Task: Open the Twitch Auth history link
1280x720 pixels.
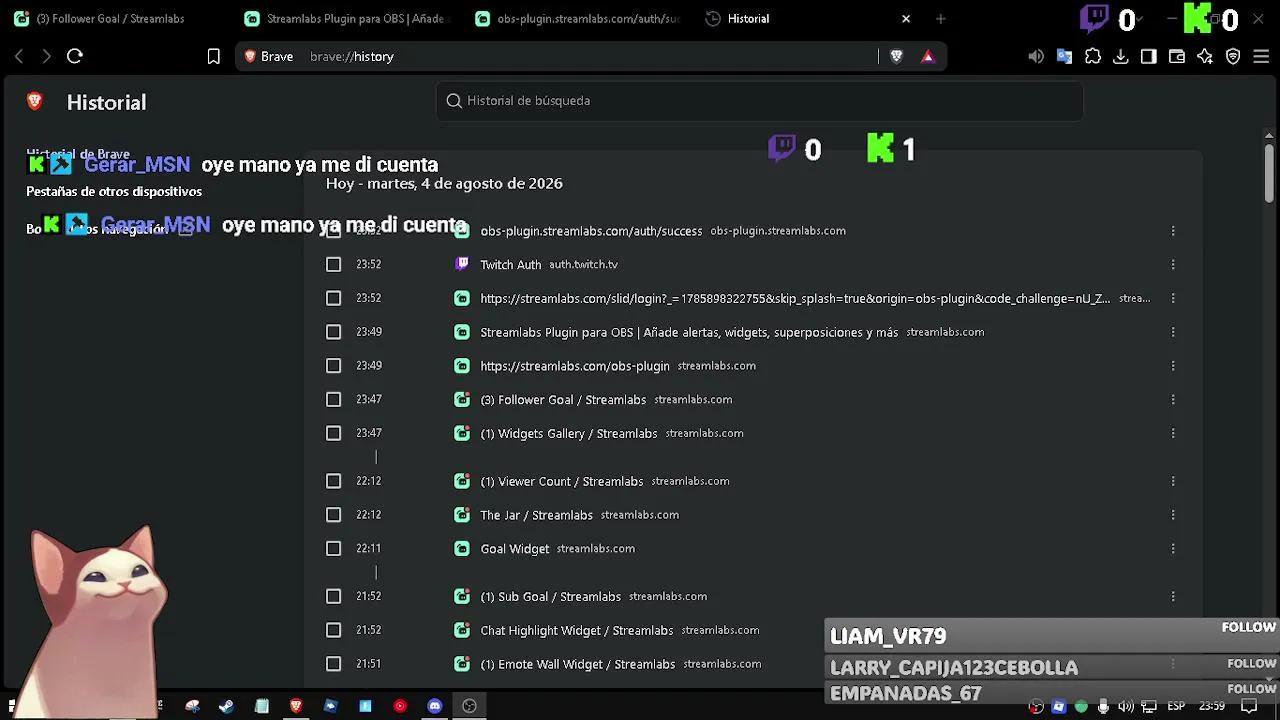Action: pos(510,265)
